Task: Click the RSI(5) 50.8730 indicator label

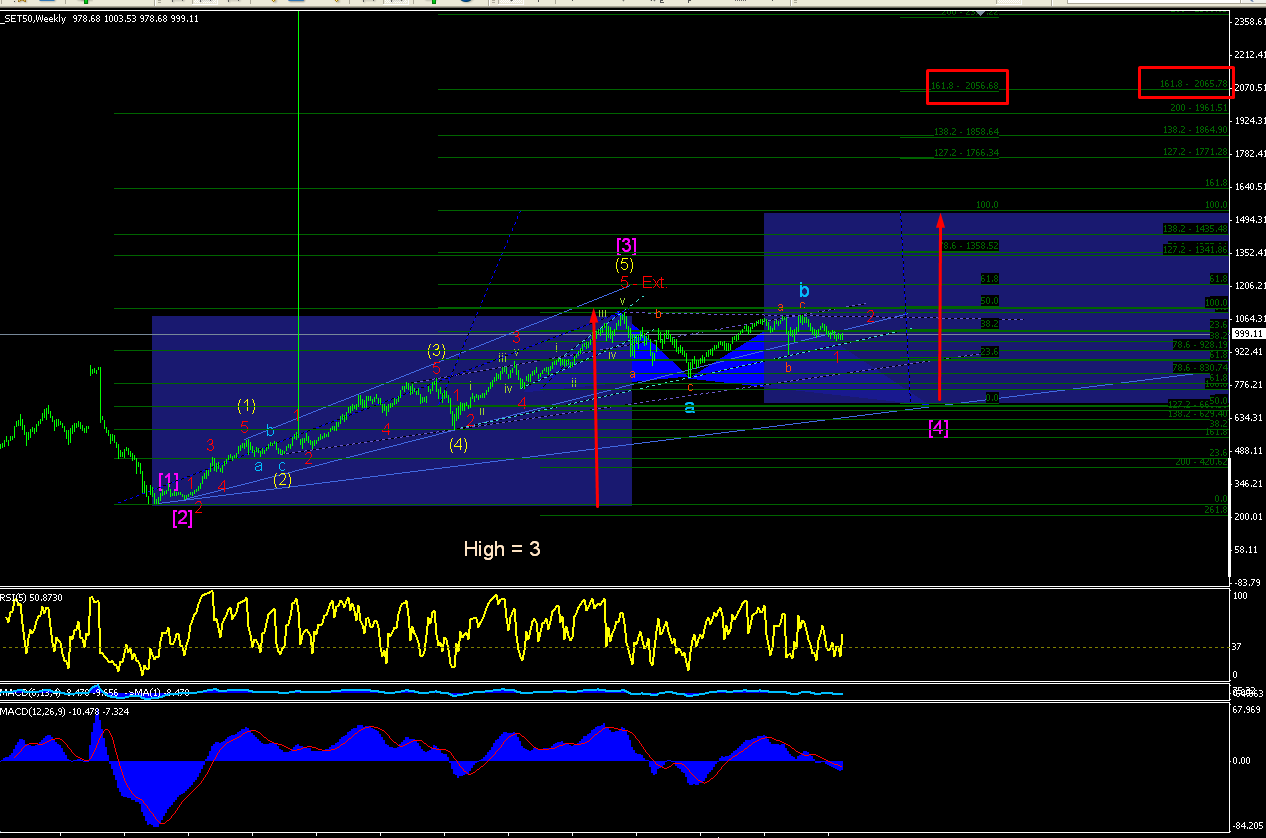Action: [x=32, y=598]
